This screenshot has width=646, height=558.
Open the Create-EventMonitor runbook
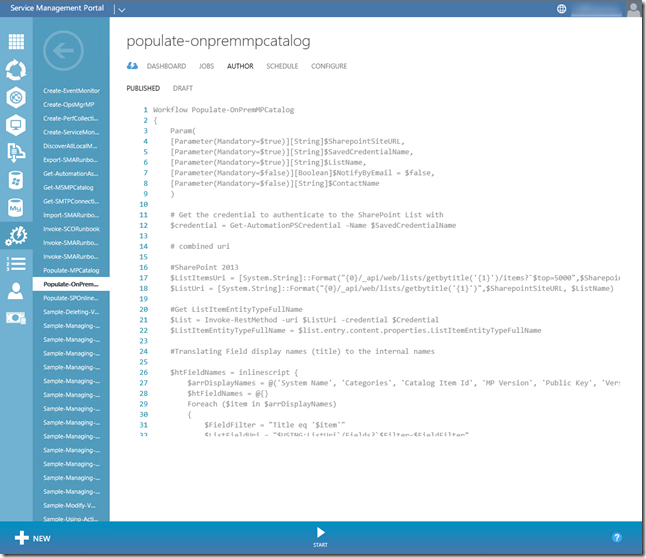pyautogui.click(x=71, y=91)
